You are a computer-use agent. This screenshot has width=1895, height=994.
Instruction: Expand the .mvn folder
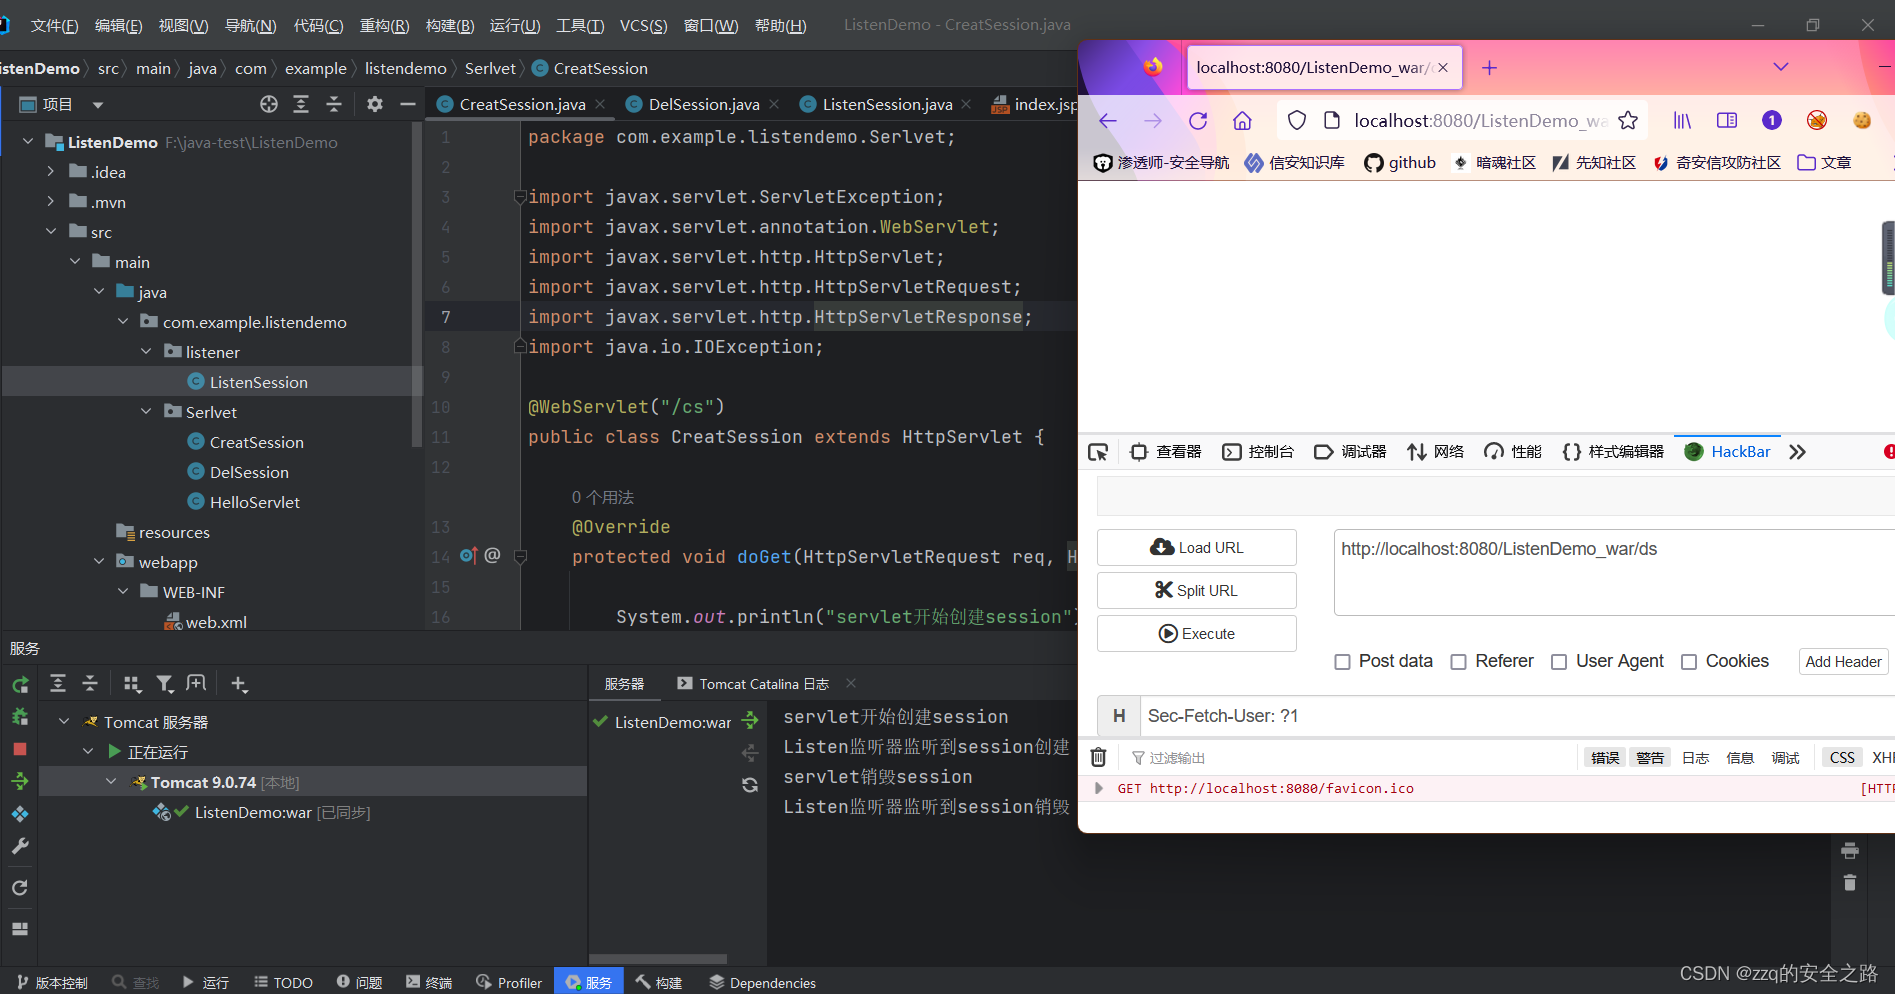pos(51,202)
